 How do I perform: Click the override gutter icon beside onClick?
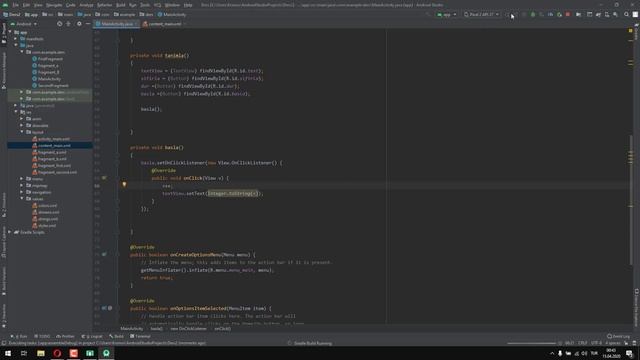[104, 178]
